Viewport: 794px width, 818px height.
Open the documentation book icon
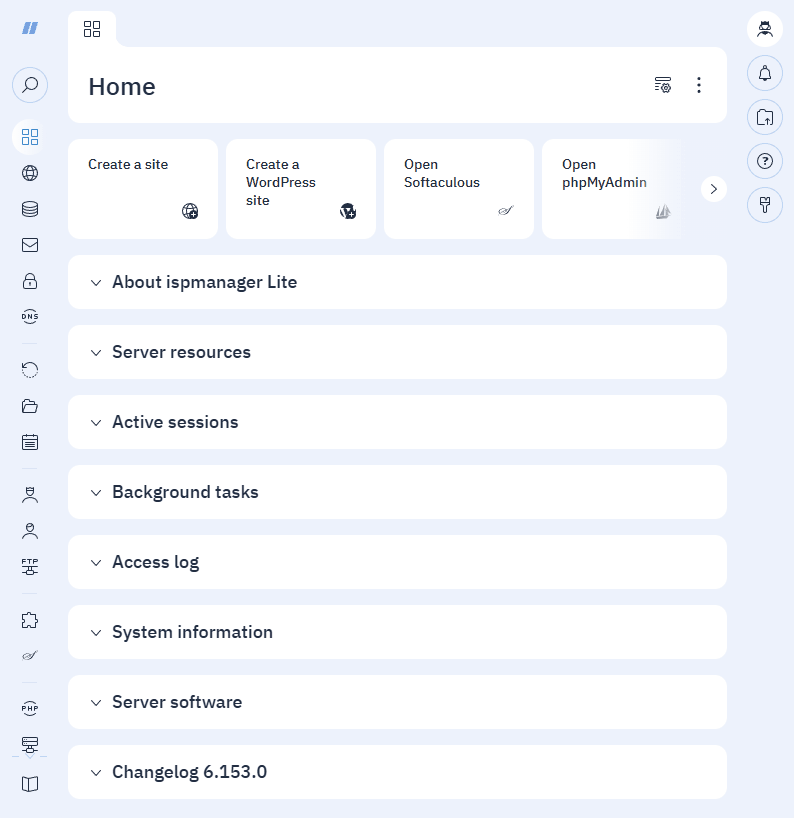click(x=30, y=784)
